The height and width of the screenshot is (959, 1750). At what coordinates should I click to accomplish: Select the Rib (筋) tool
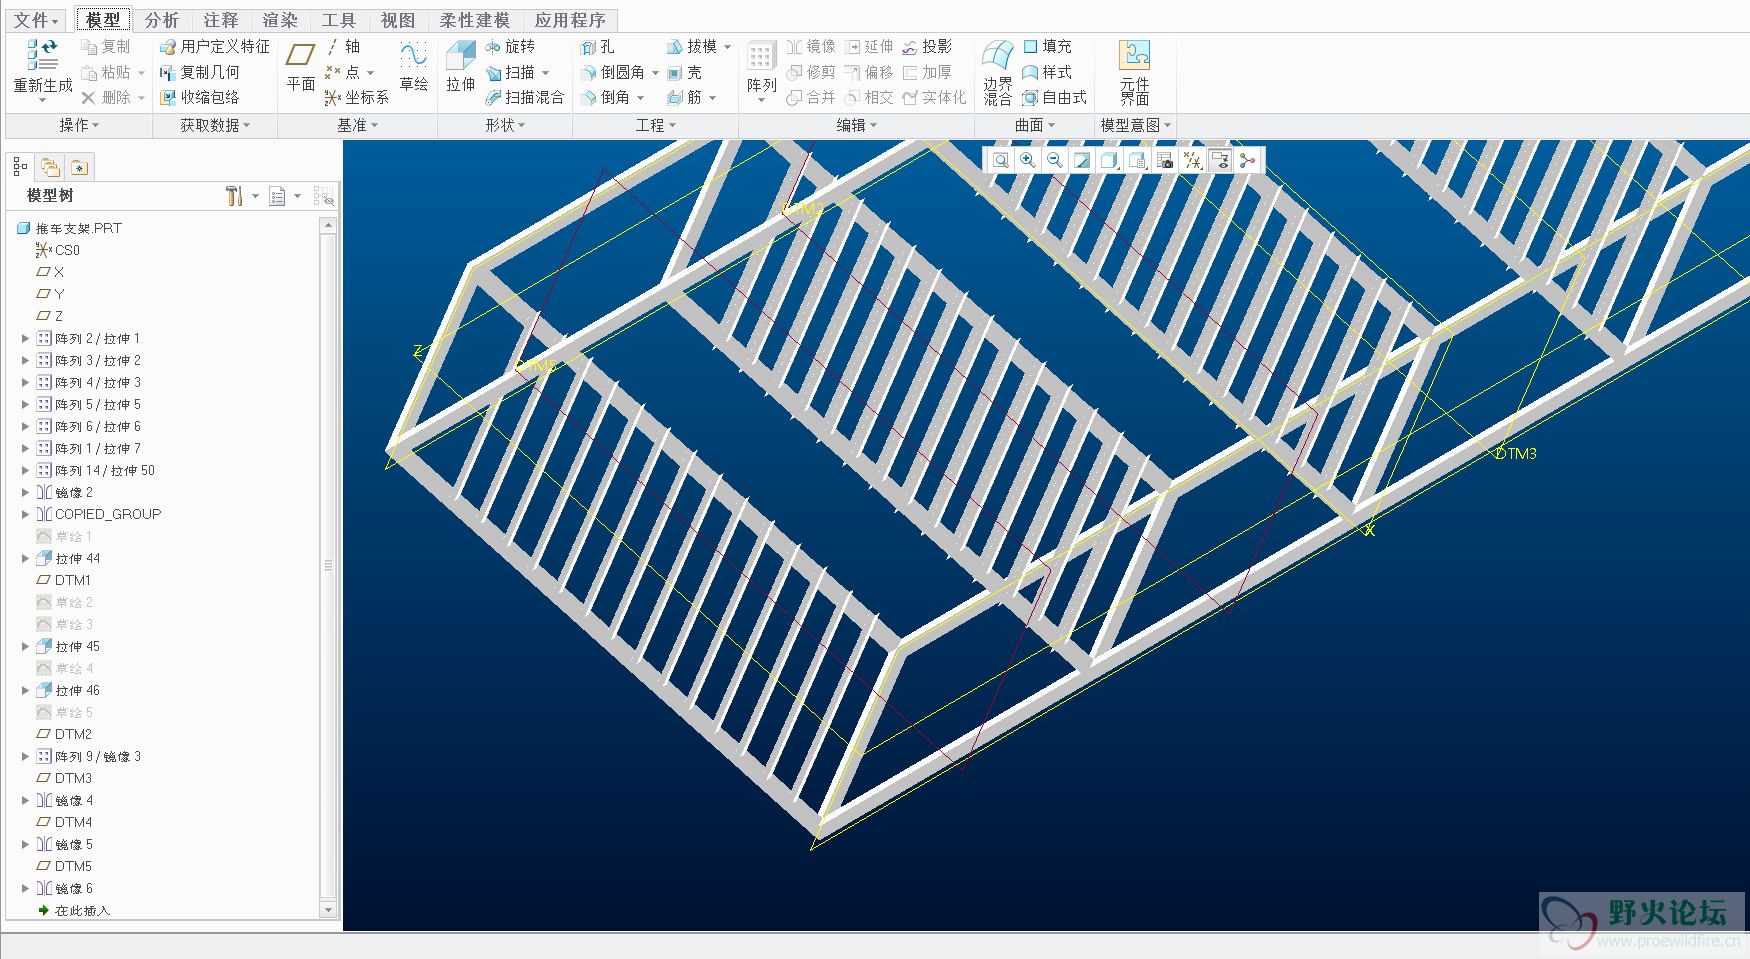pyautogui.click(x=684, y=97)
